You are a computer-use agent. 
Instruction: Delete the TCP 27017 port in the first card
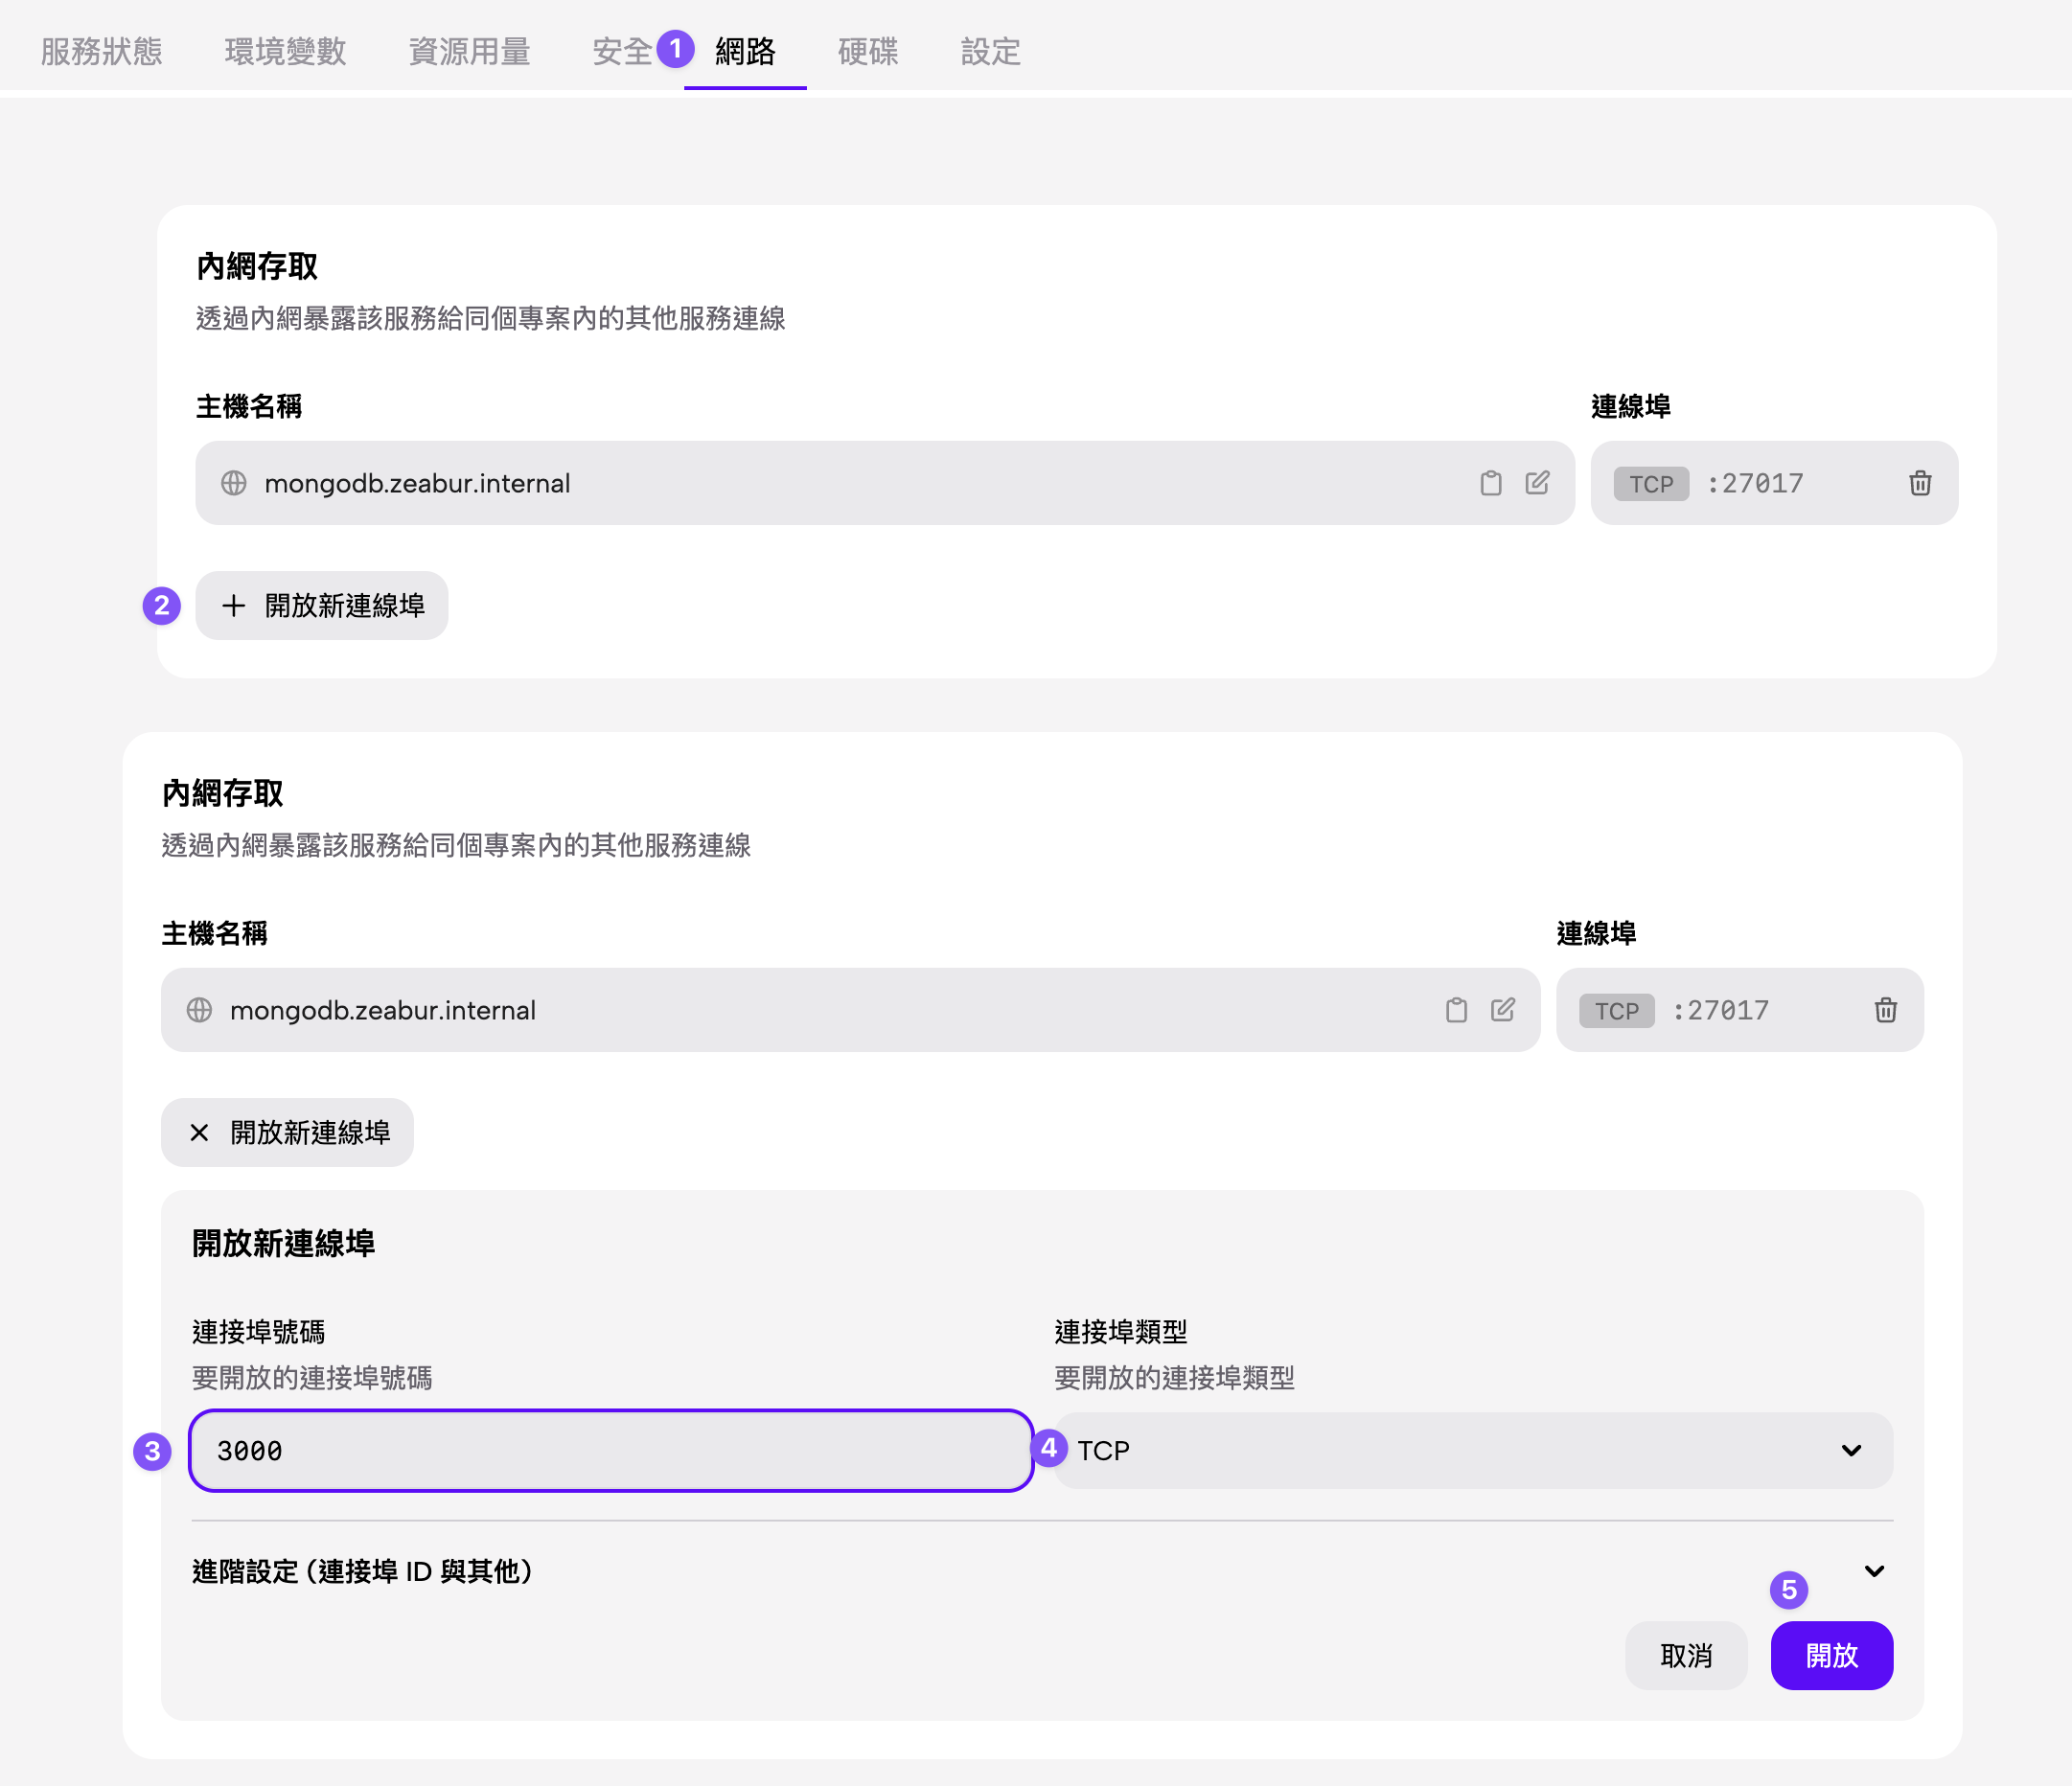point(1920,483)
